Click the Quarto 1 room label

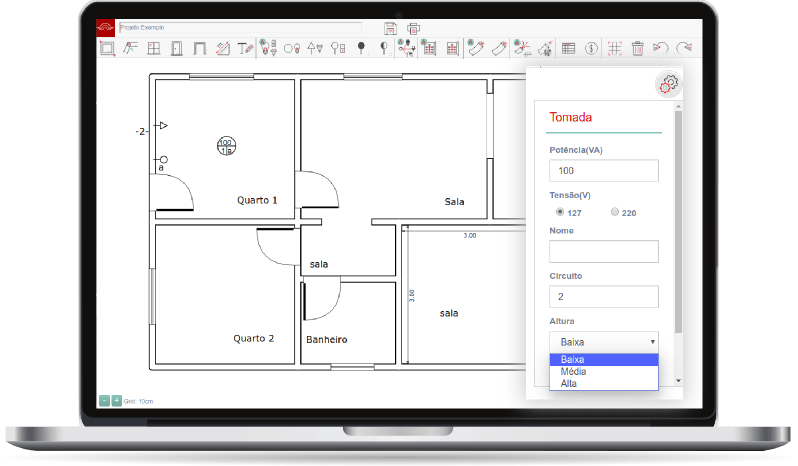coord(257,200)
